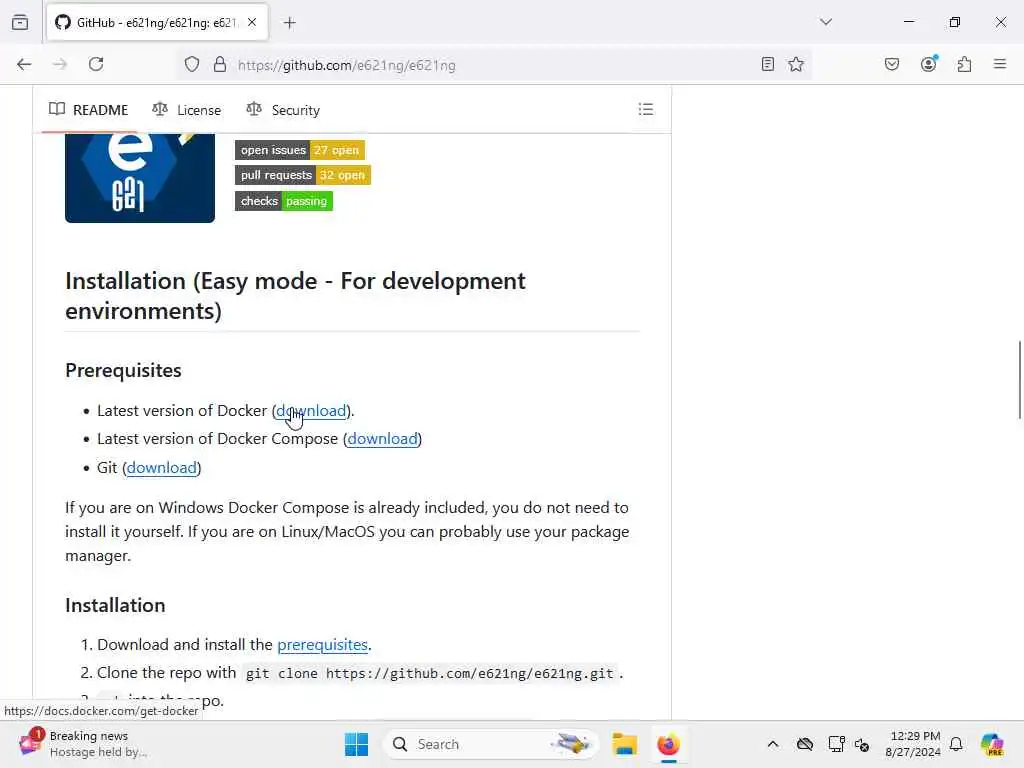1024x768 pixels.
Task: Go back to previous page
Action: click(24, 64)
